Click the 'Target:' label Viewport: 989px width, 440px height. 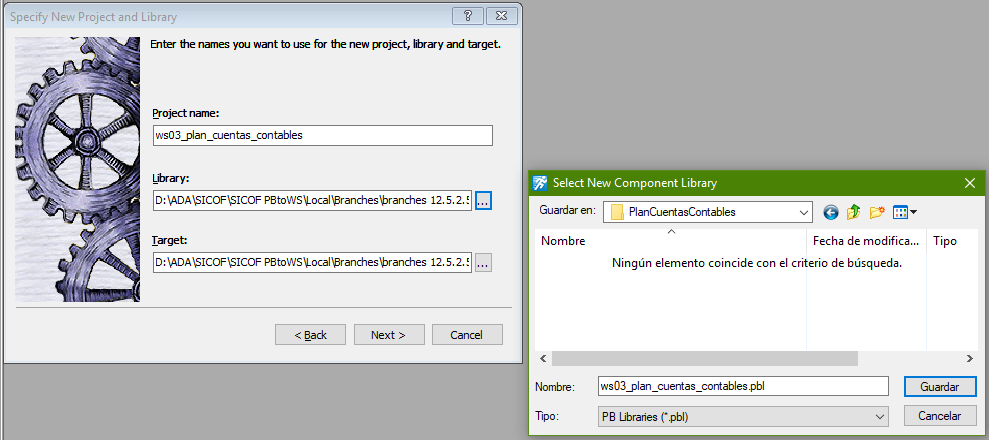pos(170,240)
